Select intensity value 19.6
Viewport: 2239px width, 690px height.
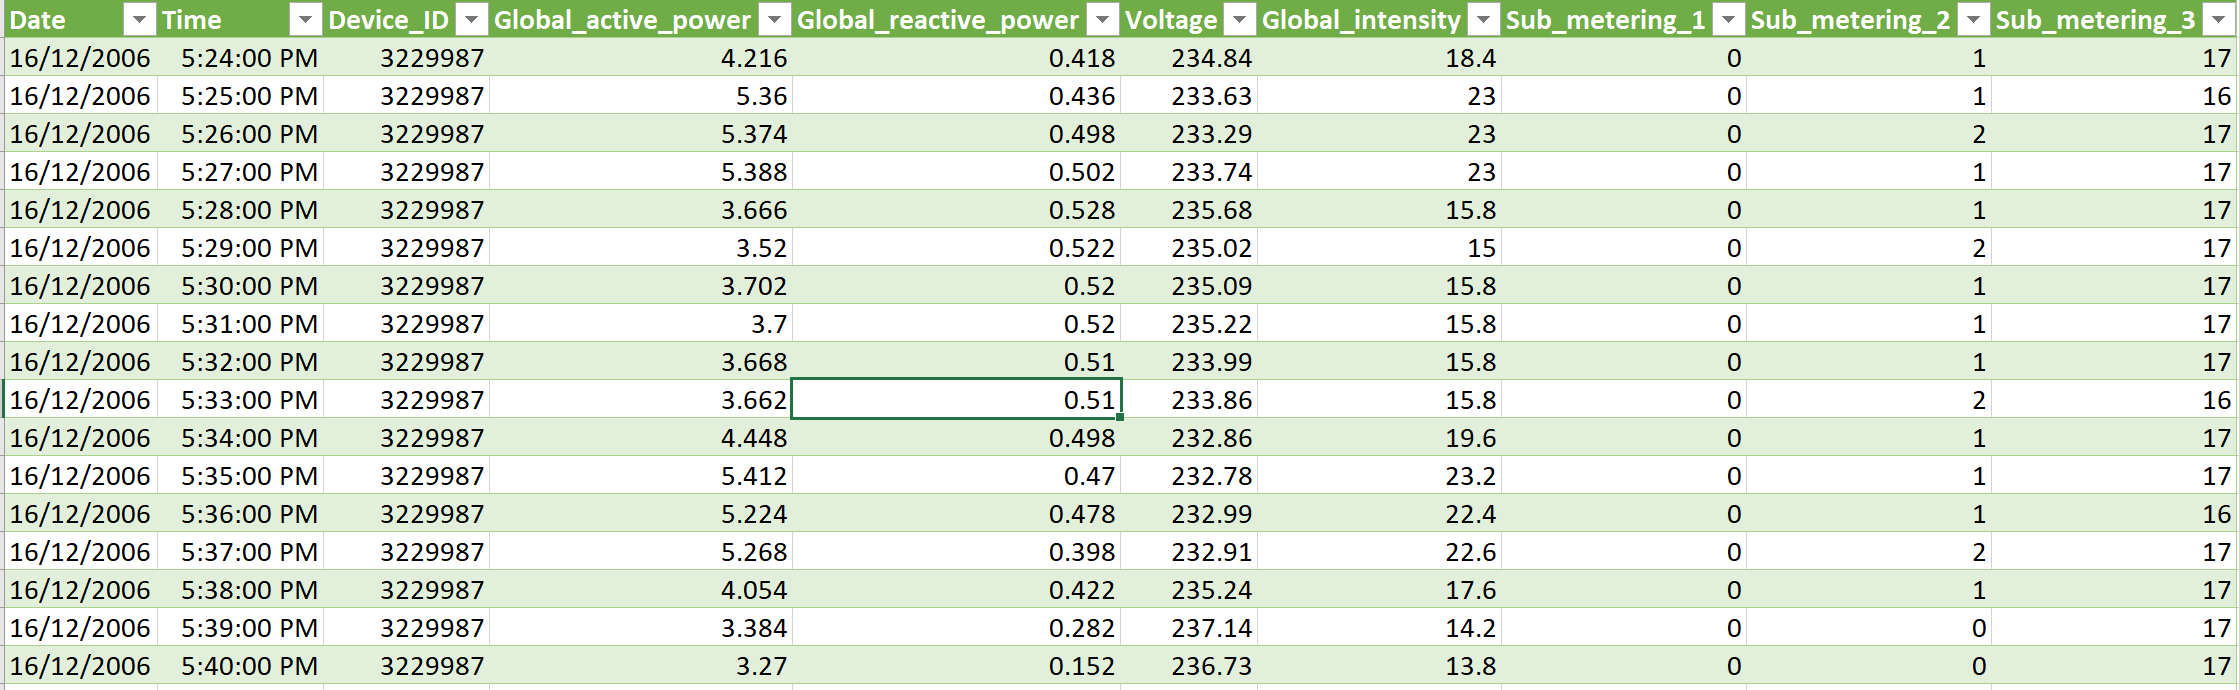tap(1379, 438)
